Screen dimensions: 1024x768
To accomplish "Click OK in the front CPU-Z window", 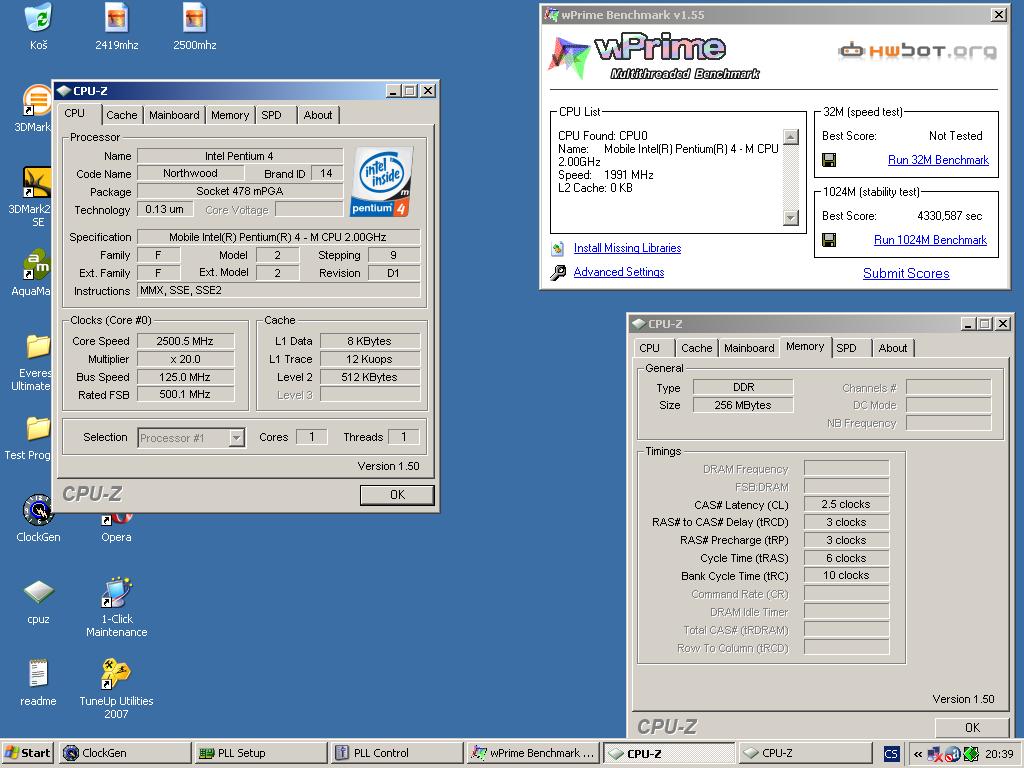I will (x=397, y=495).
